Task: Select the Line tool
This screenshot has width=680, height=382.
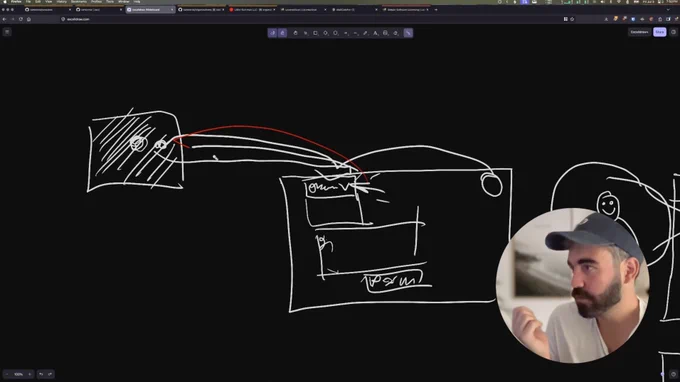Action: tap(355, 33)
